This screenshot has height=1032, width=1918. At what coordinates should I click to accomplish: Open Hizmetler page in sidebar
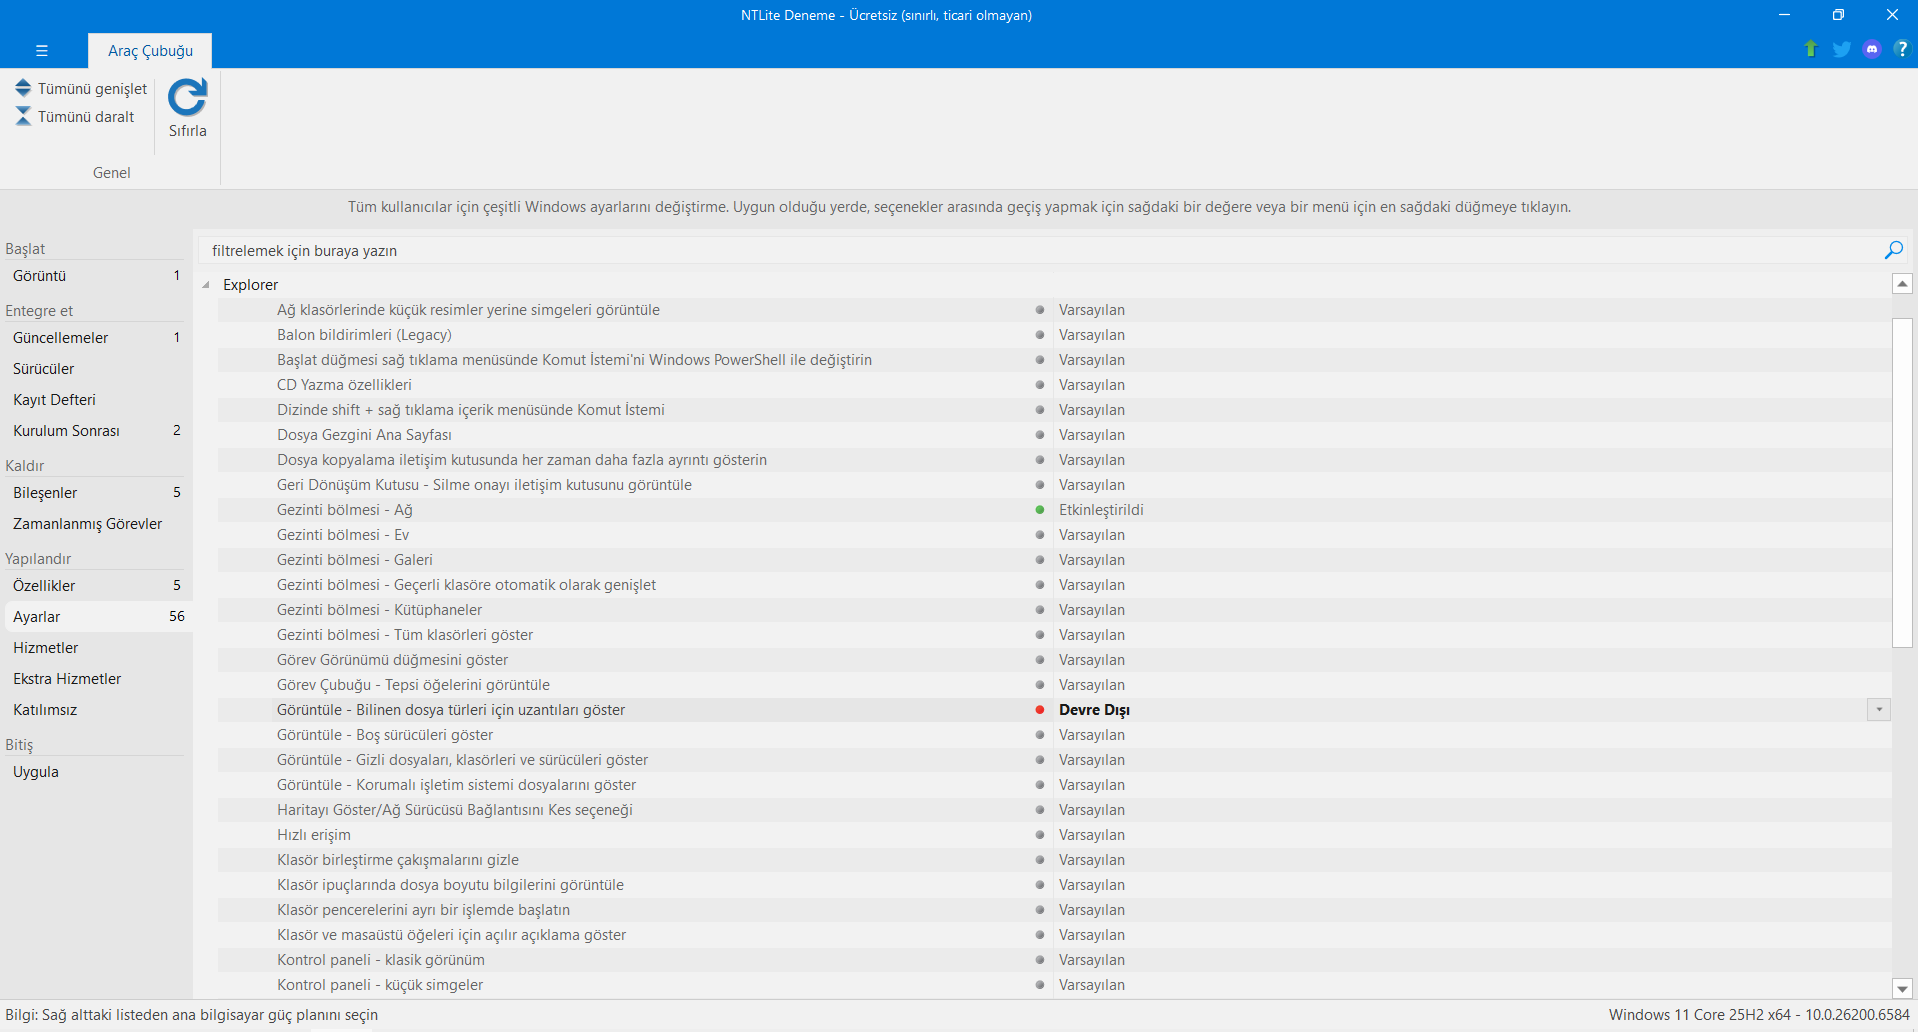pyautogui.click(x=96, y=648)
